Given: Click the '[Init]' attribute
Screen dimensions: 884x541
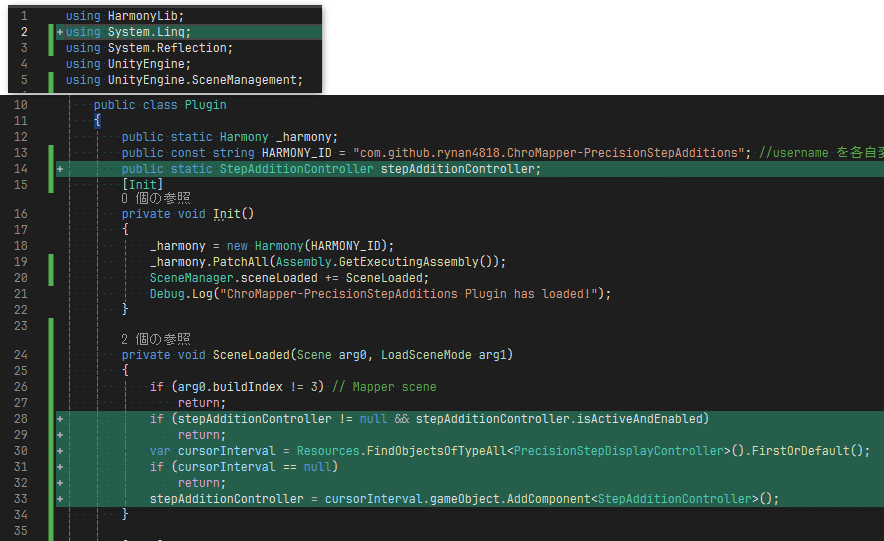Looking at the screenshot, I should tap(142, 185).
